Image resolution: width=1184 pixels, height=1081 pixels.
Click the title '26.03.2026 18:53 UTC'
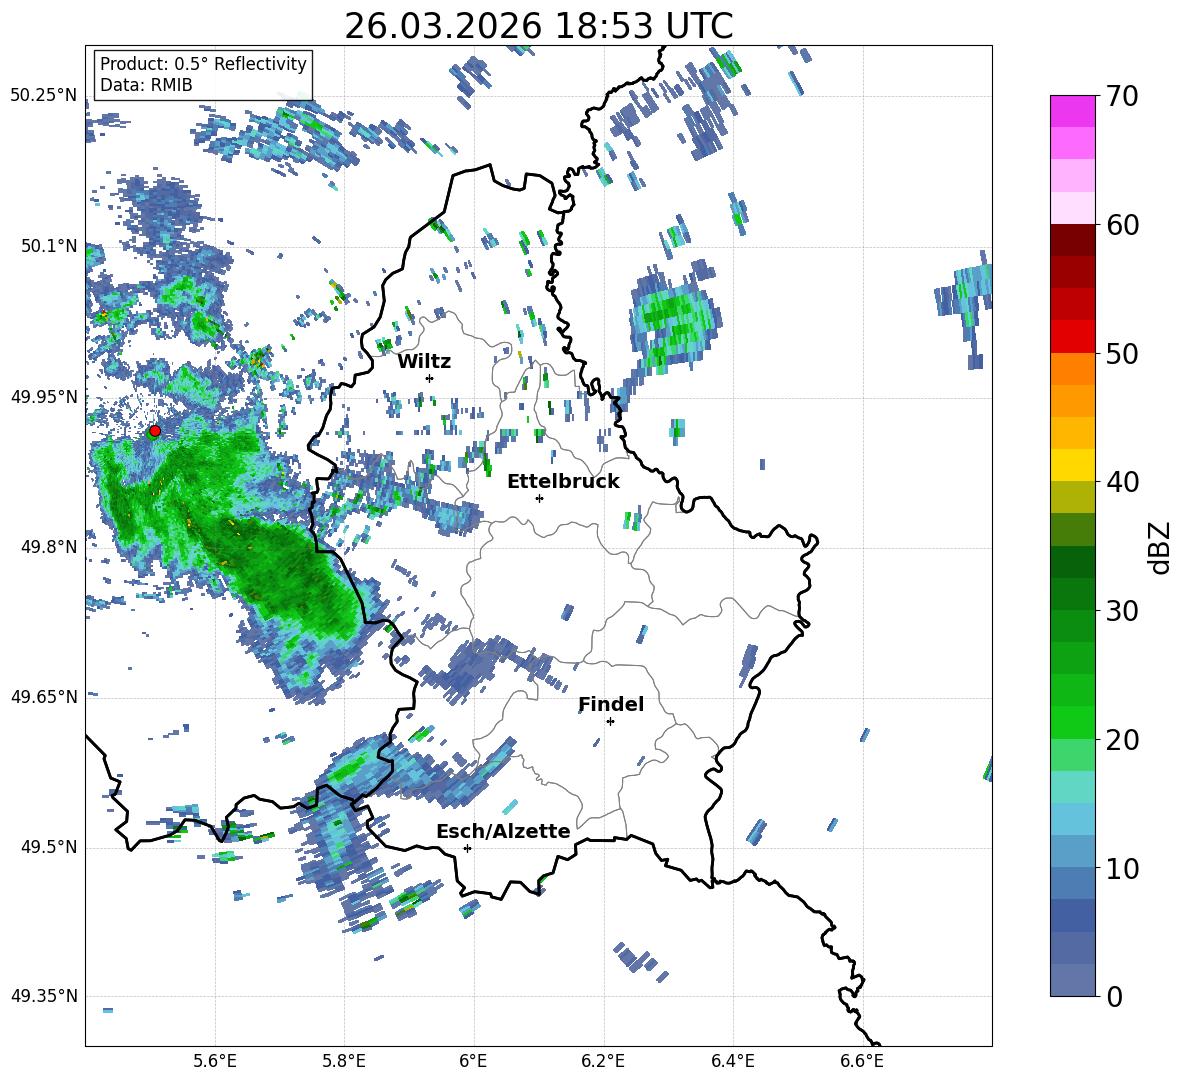[539, 26]
